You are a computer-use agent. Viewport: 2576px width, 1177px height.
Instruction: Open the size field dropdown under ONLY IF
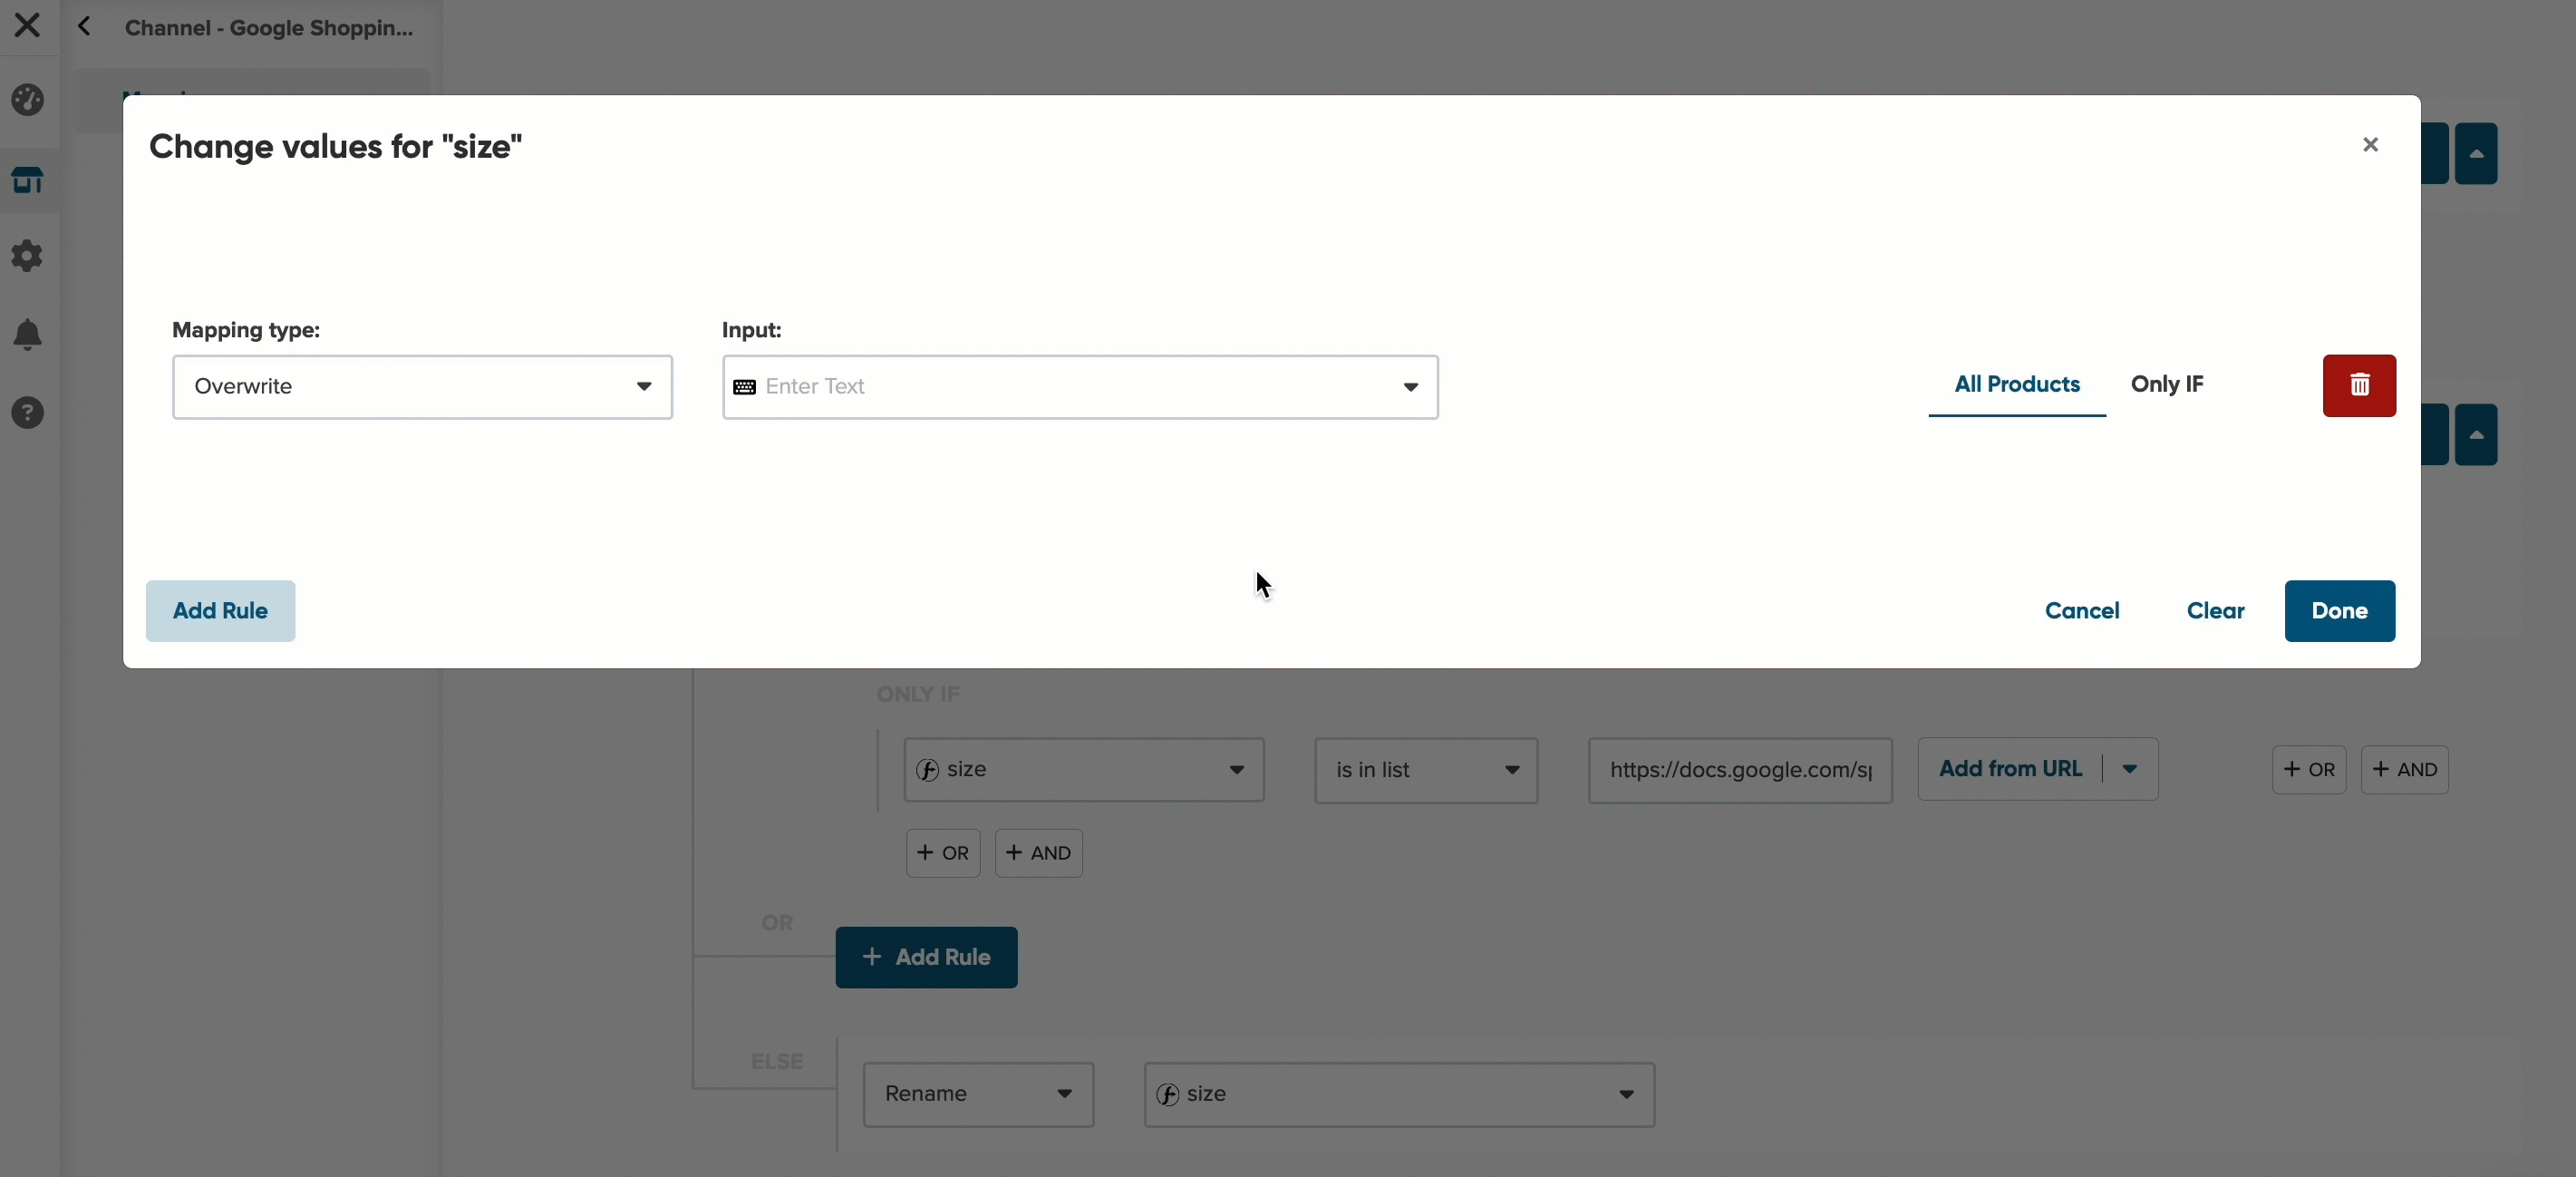coord(1084,770)
